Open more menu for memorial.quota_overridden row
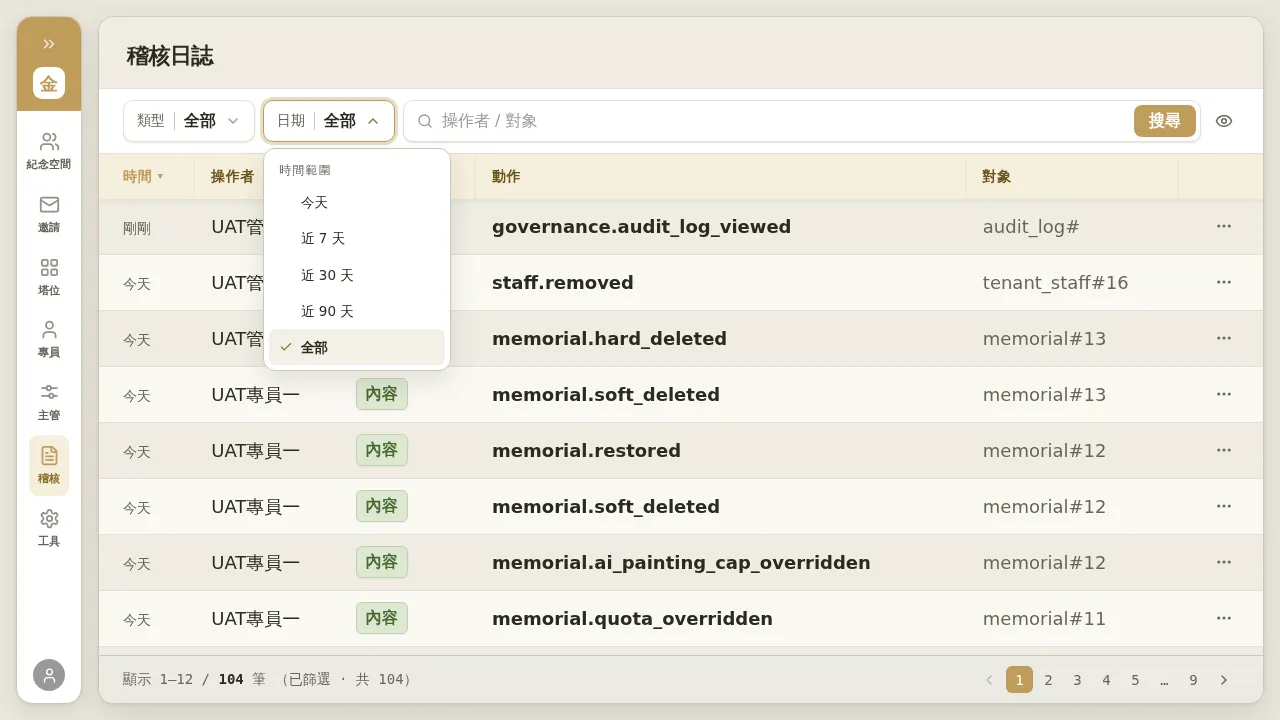The width and height of the screenshot is (1280, 720). (1224, 618)
